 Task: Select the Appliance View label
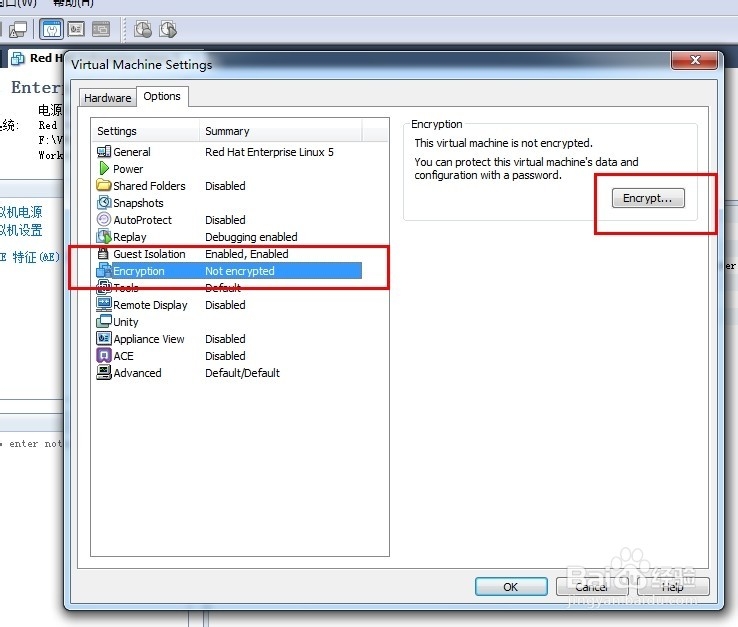pos(149,339)
